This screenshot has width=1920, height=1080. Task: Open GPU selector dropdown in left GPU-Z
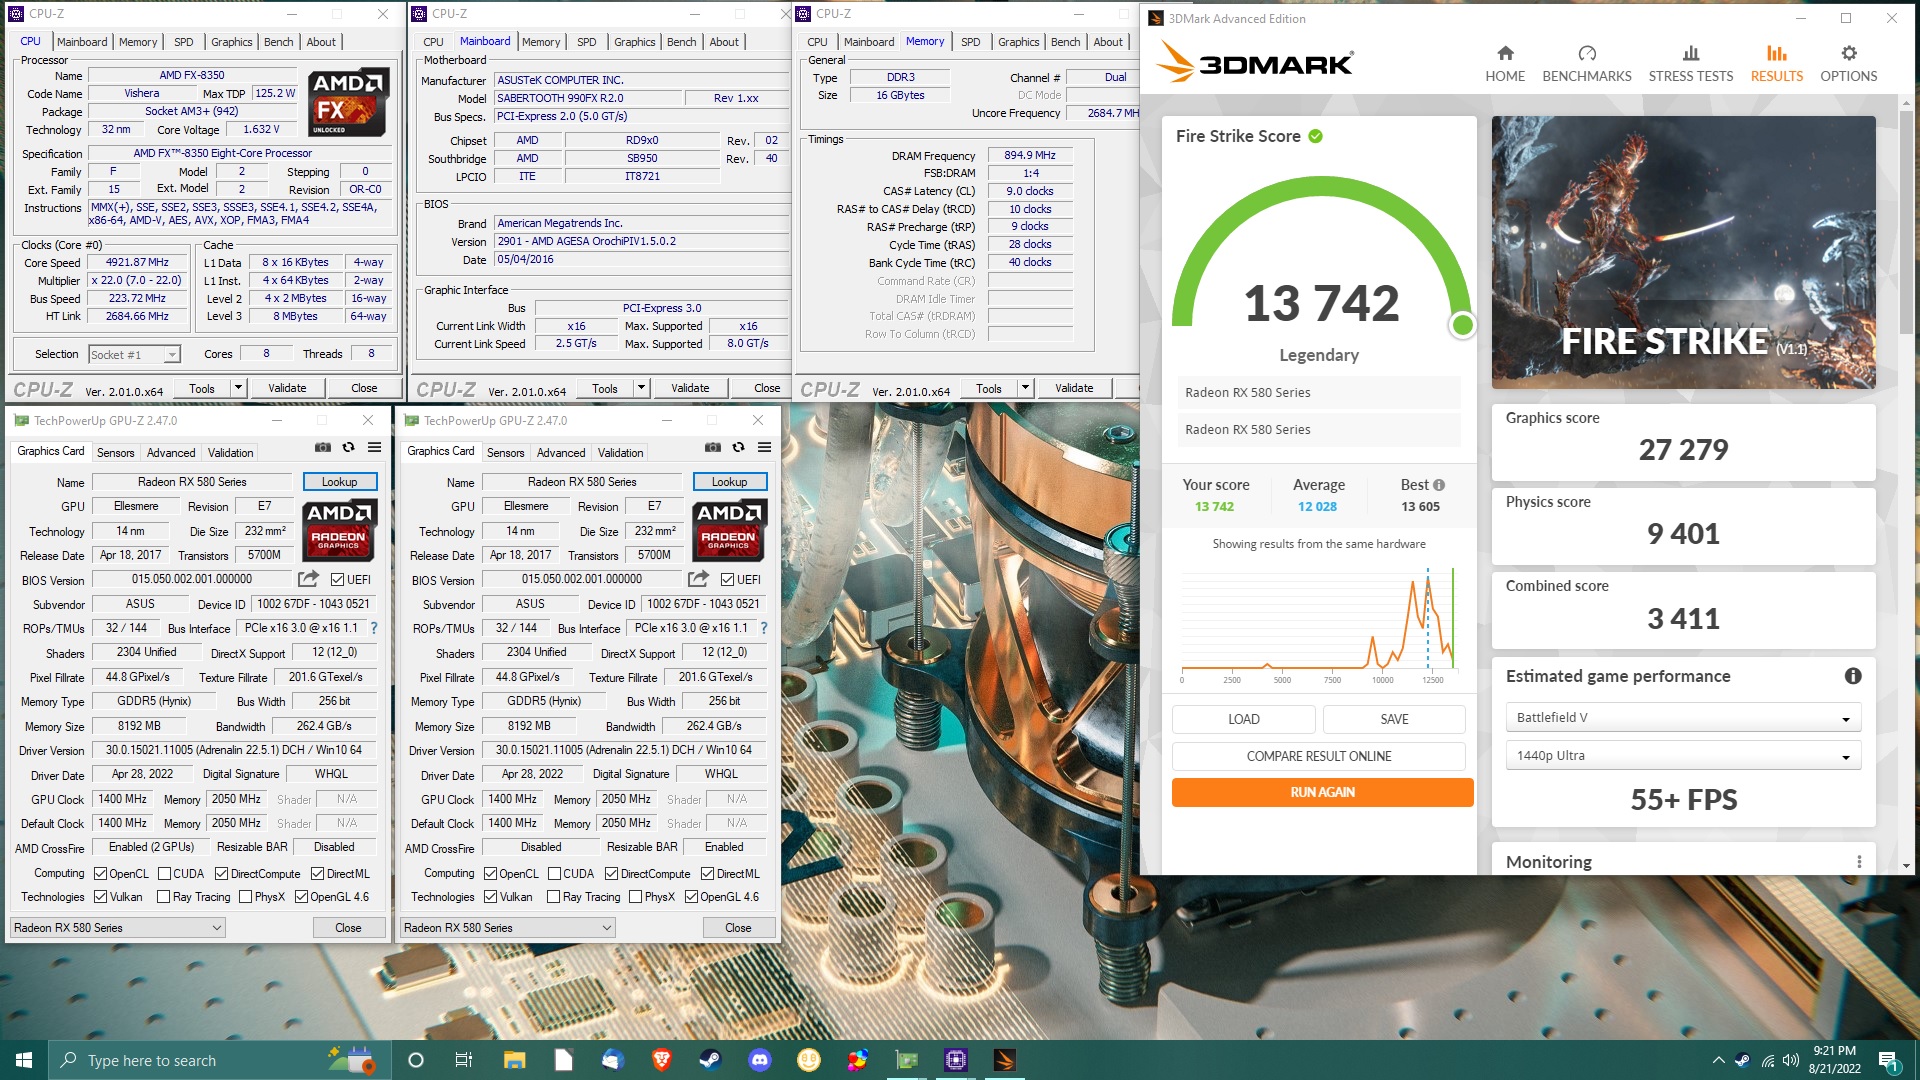pyautogui.click(x=118, y=928)
